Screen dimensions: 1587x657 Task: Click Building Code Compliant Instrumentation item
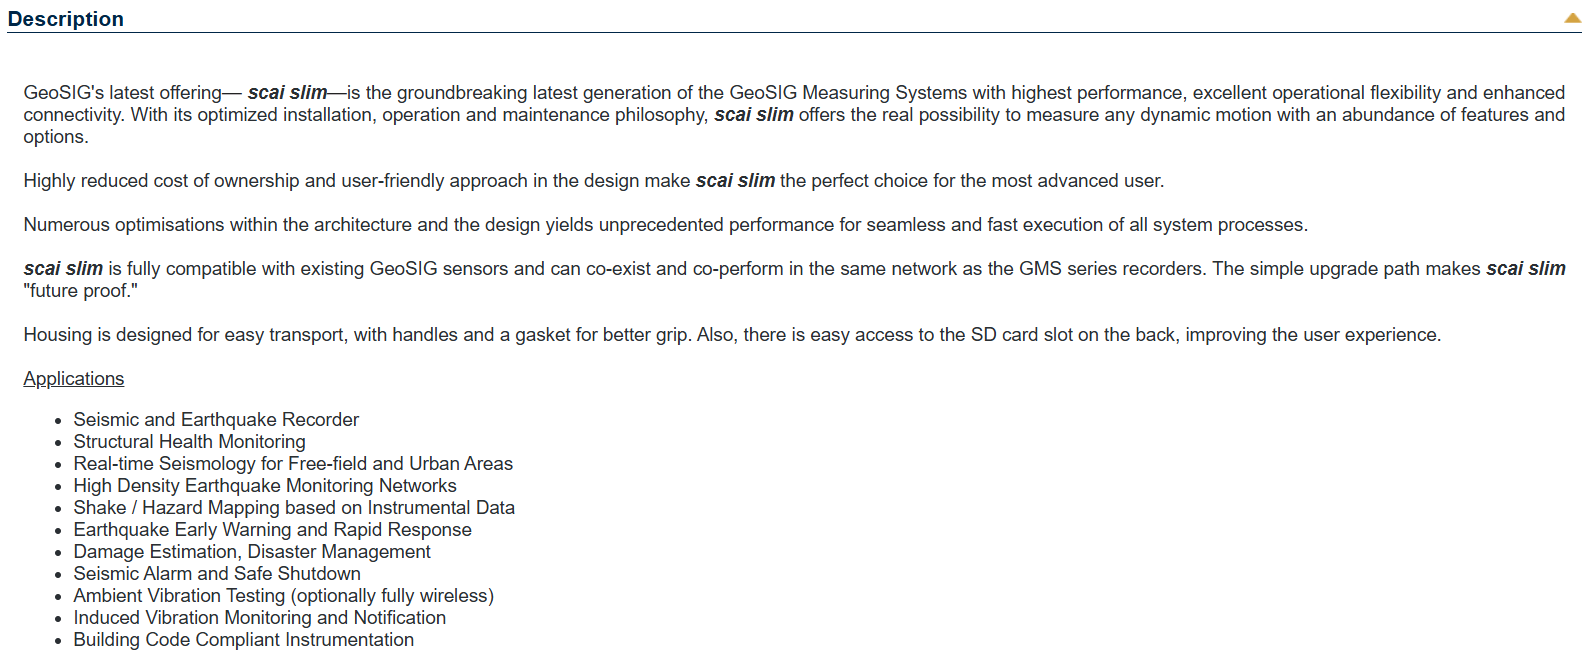click(243, 640)
